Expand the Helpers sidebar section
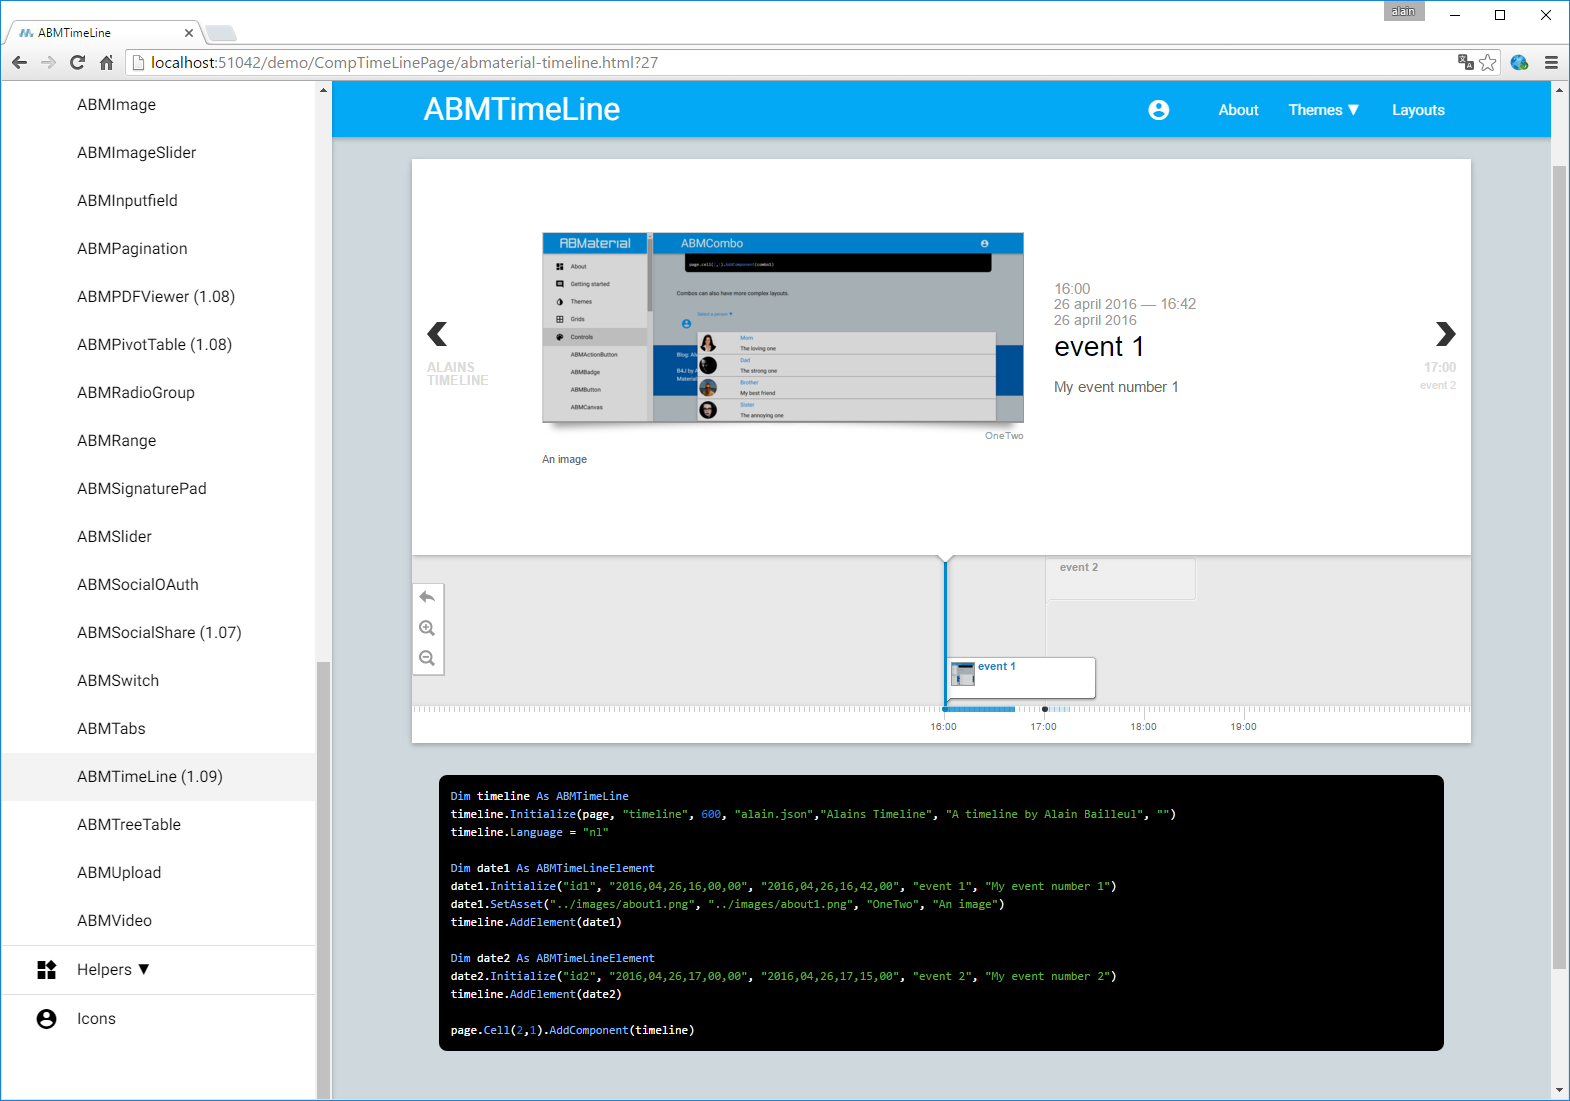Image resolution: width=1570 pixels, height=1101 pixels. (112, 969)
